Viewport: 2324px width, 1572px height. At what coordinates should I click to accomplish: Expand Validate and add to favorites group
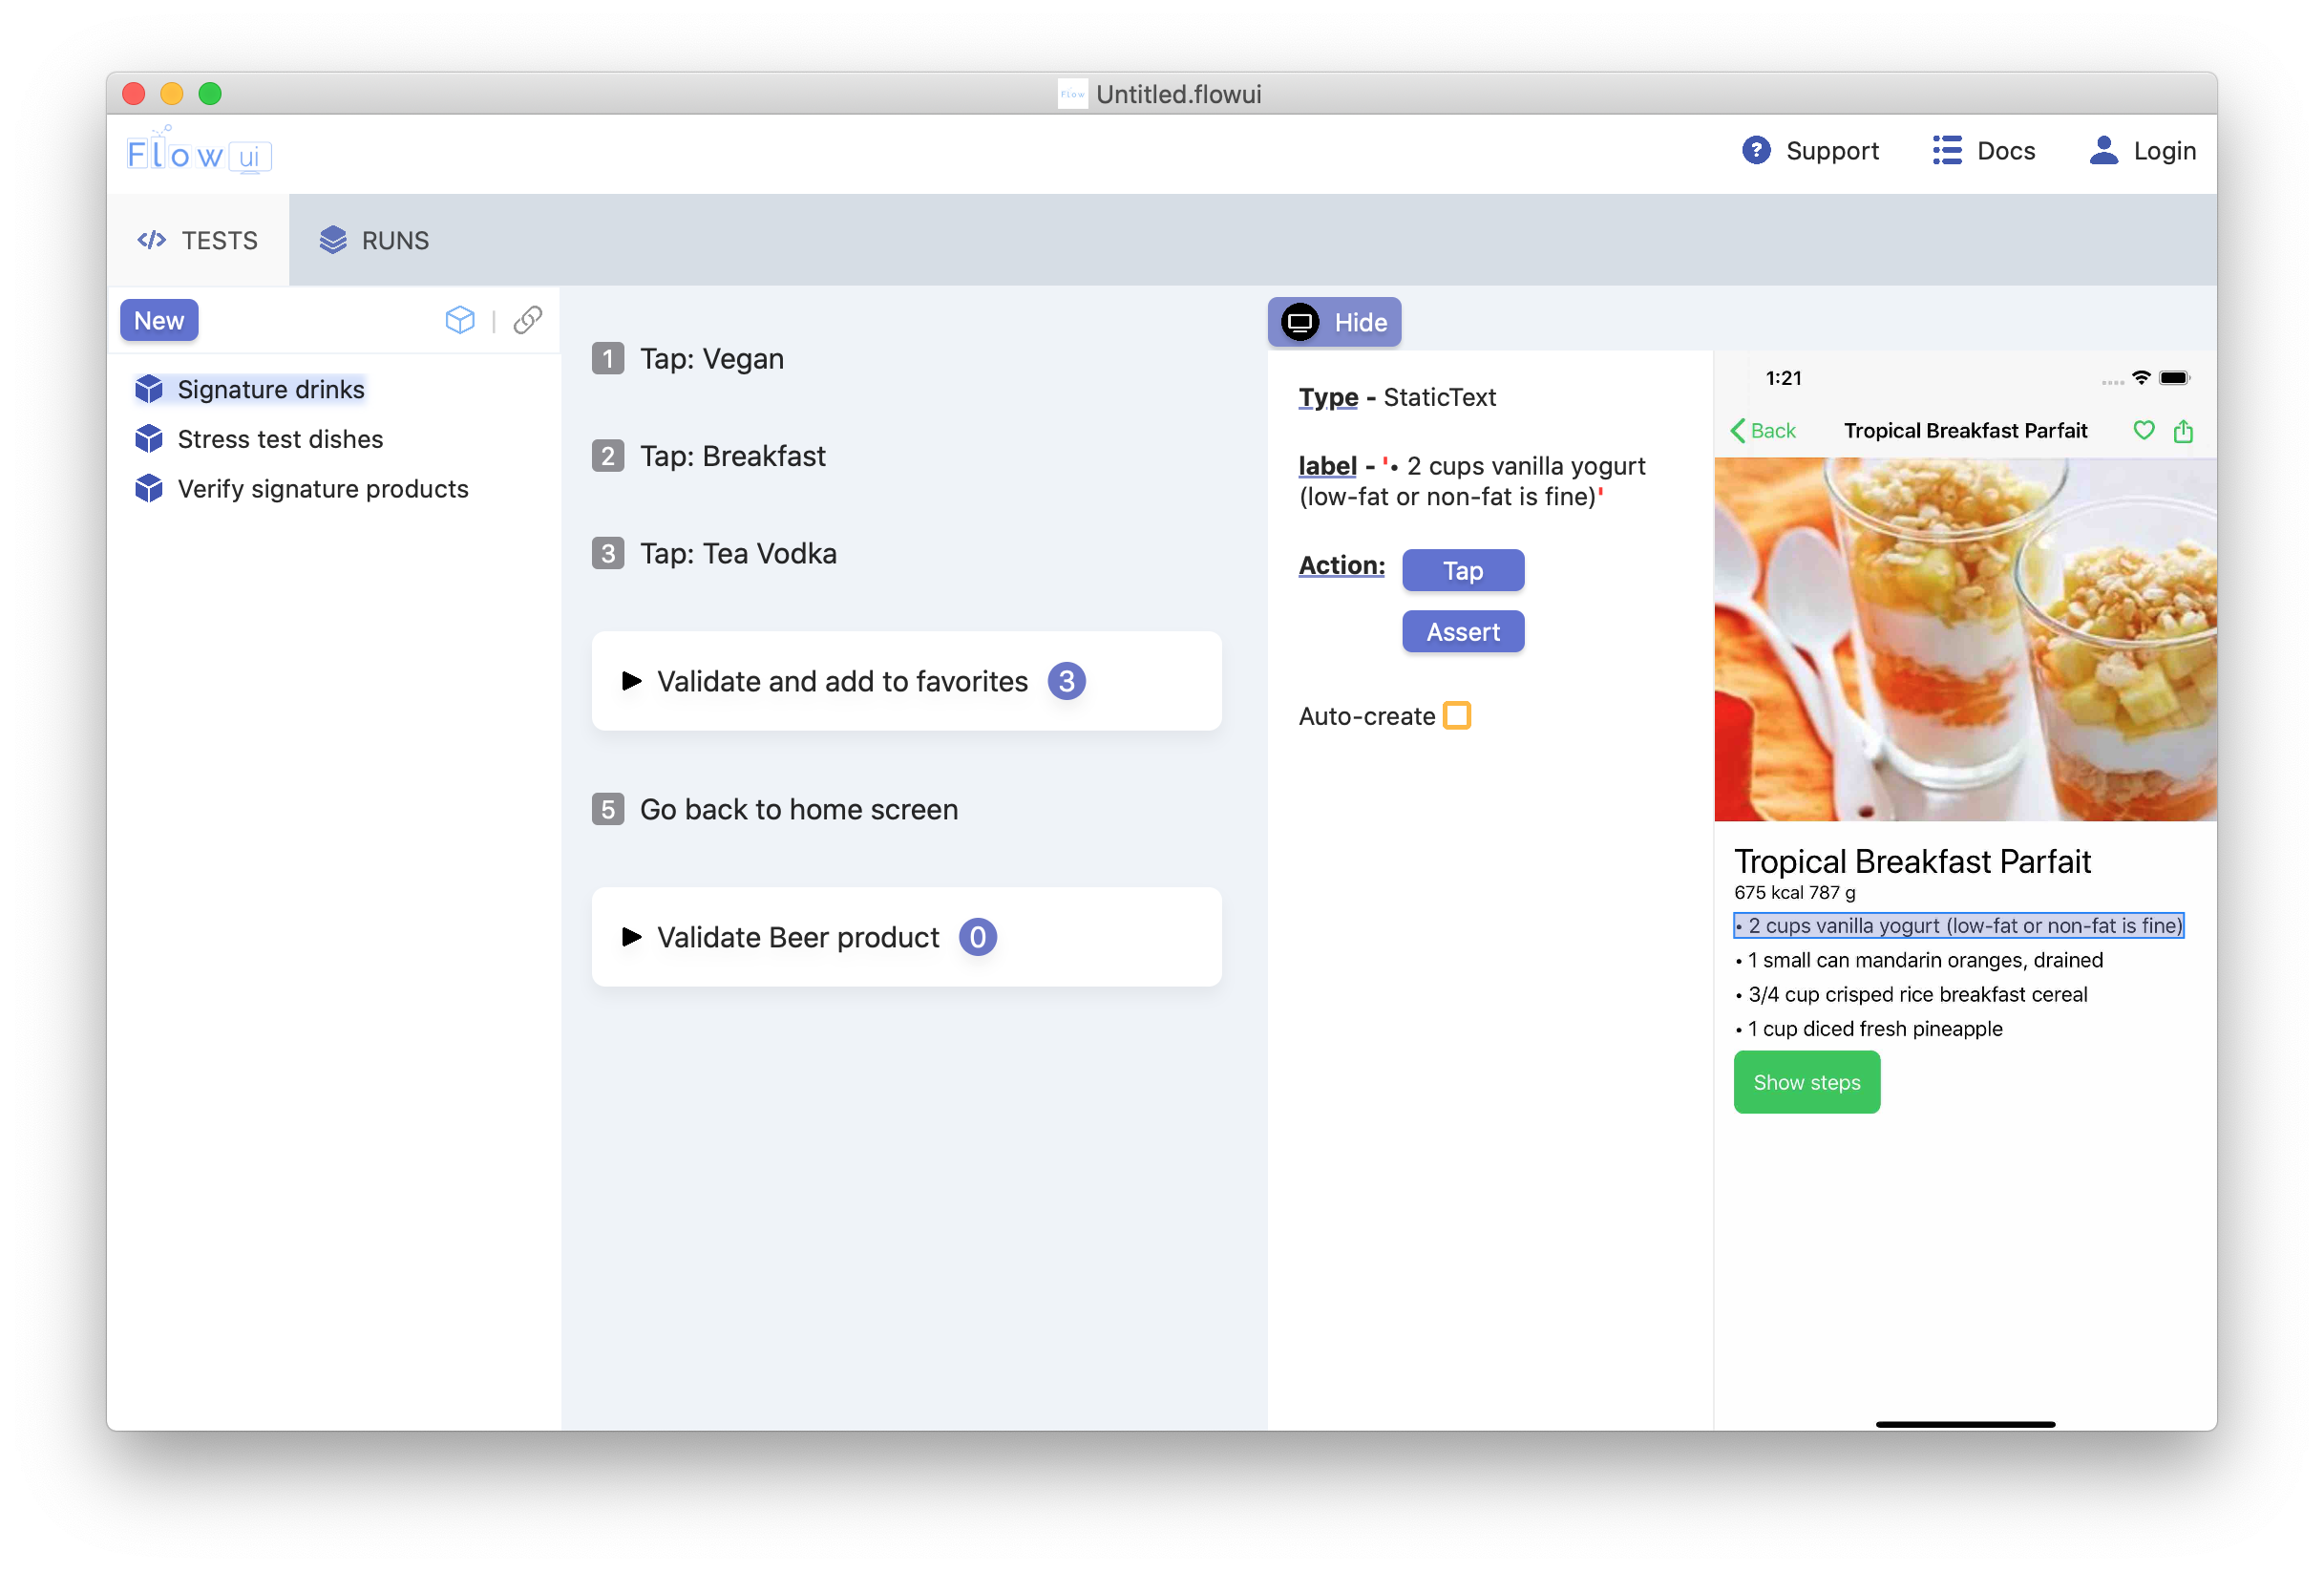[x=631, y=681]
